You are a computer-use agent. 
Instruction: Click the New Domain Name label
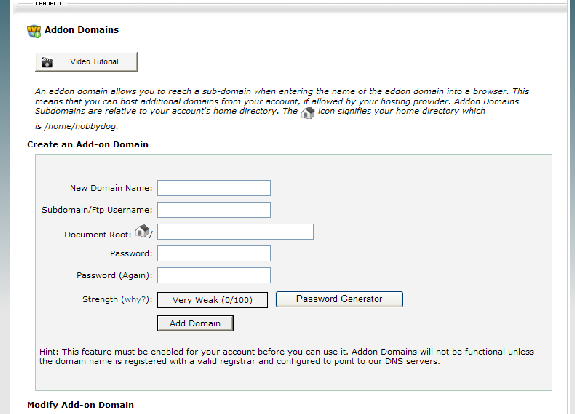point(111,188)
